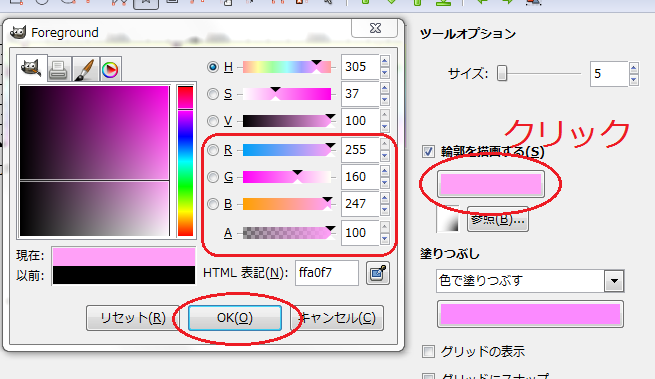Click the B value field showing 247
The width and height of the screenshot is (655, 379).
click(360, 204)
